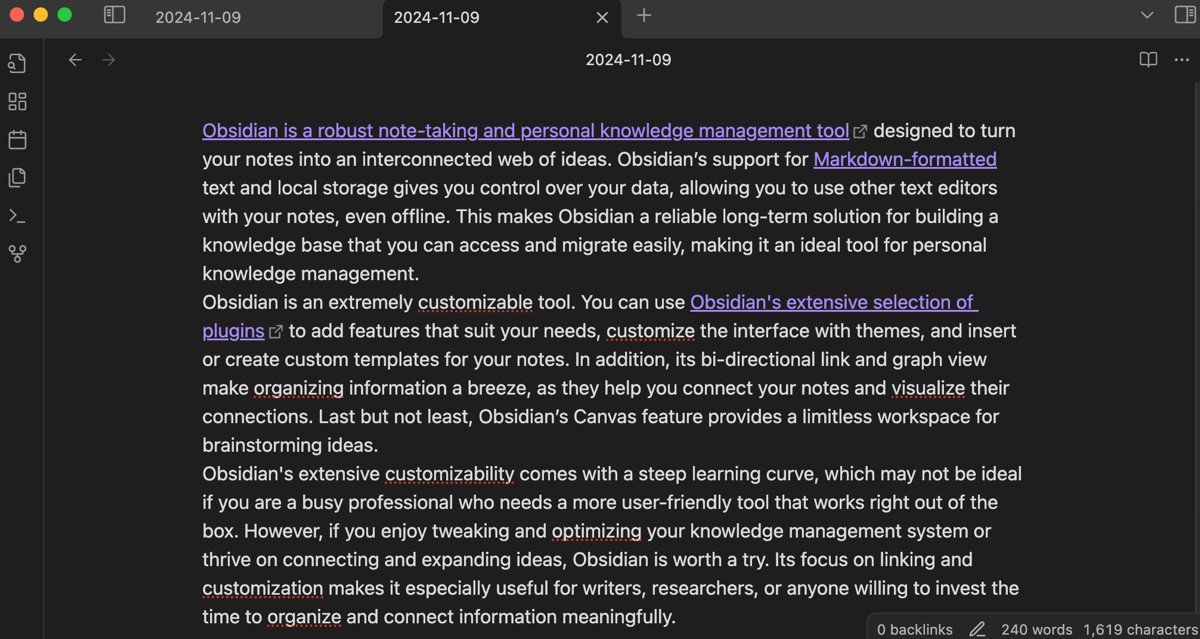Click the 240 words count in status bar

1036,629
